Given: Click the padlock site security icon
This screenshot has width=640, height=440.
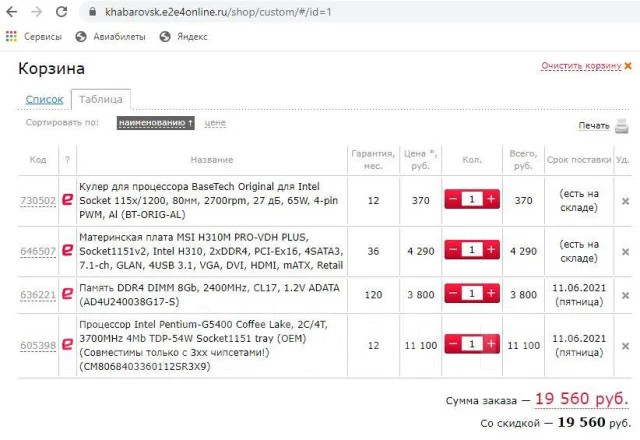Looking at the screenshot, I should click(x=93, y=12).
